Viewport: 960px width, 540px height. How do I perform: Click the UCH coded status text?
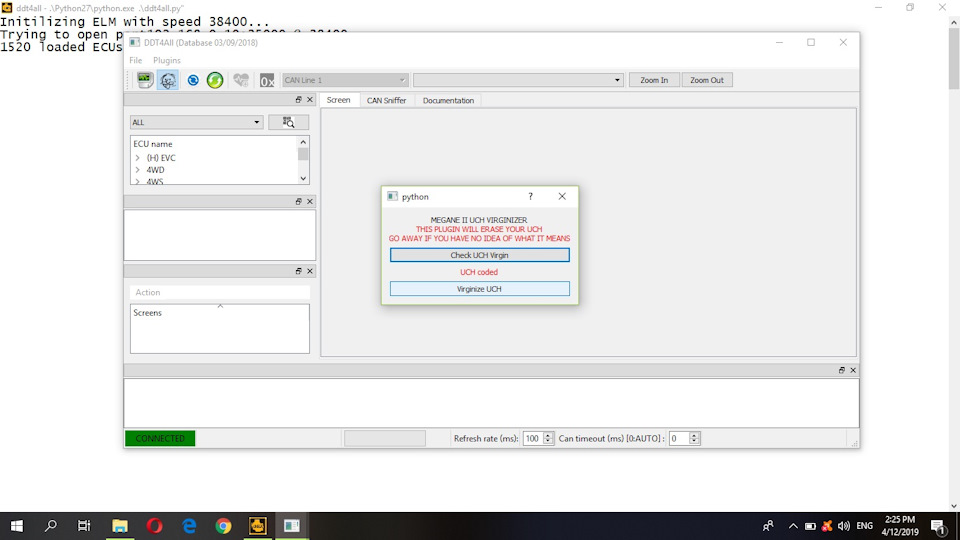479,272
